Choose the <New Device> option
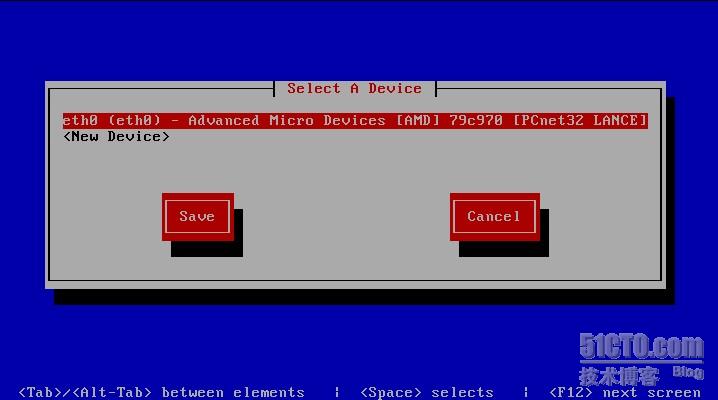The height and width of the screenshot is (400, 718). (x=116, y=136)
